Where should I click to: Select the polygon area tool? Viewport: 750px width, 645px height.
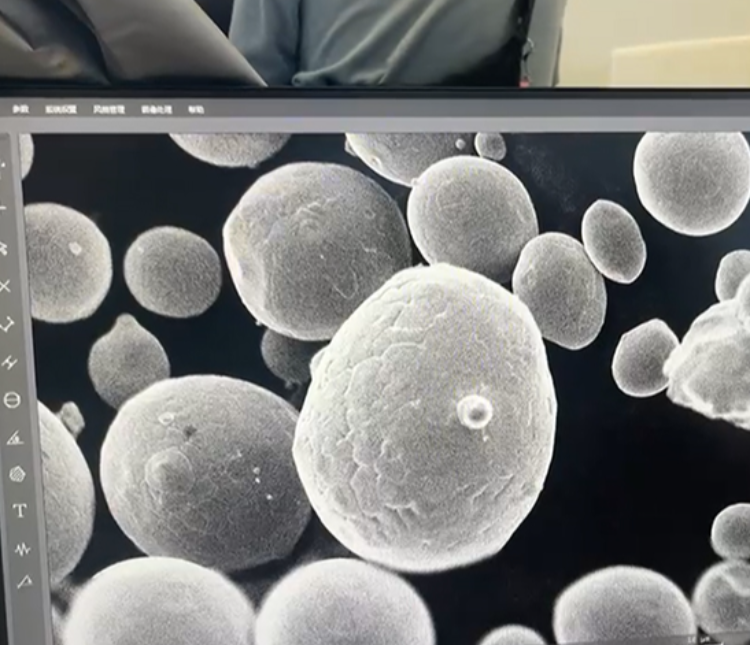(x=17, y=474)
